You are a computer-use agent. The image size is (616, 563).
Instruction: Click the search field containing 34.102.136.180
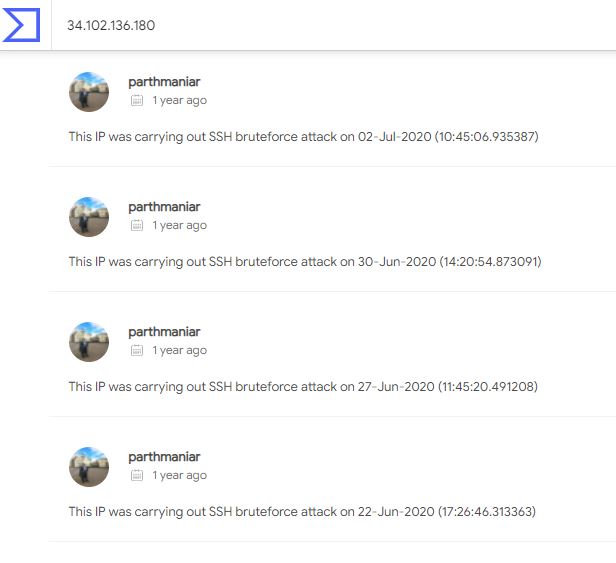coord(334,25)
